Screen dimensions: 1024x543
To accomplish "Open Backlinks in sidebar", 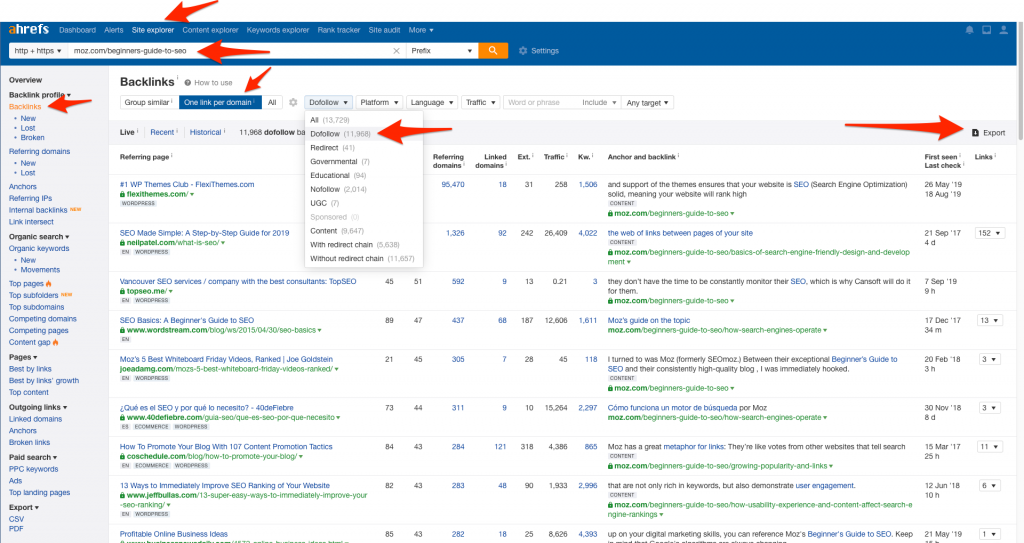I will pyautogui.click(x=25, y=107).
